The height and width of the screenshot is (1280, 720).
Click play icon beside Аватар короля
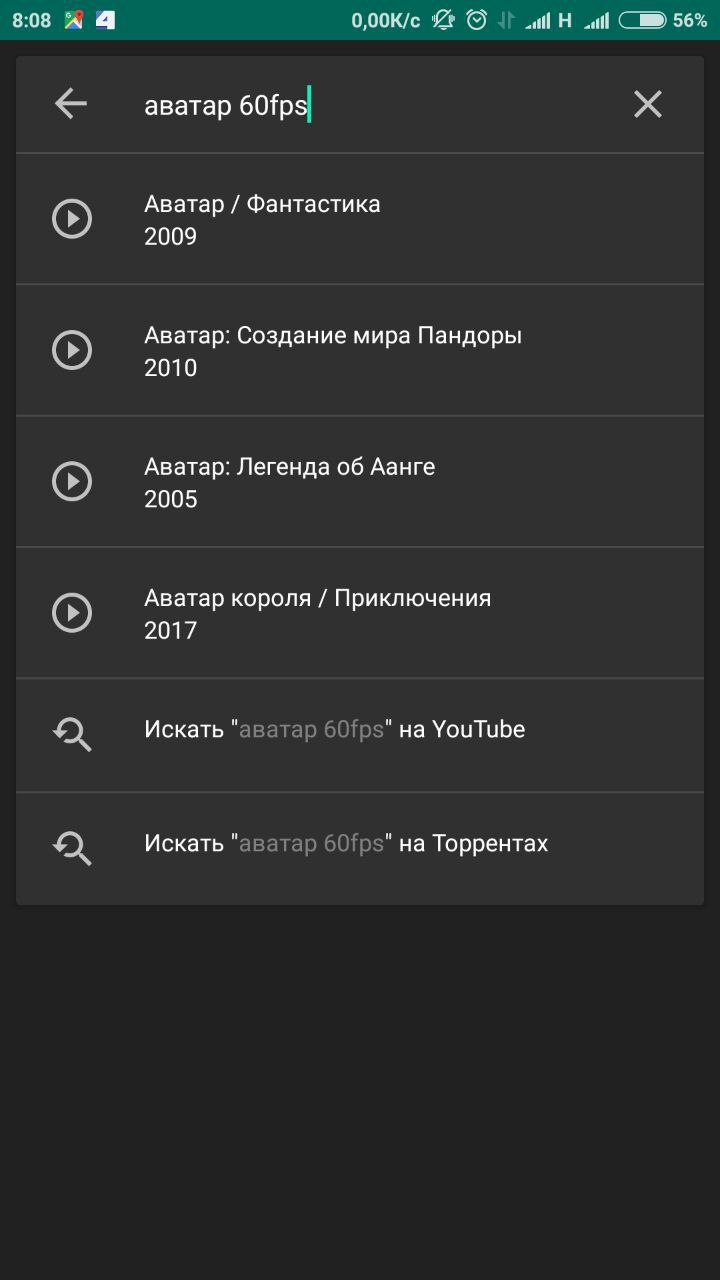point(72,612)
